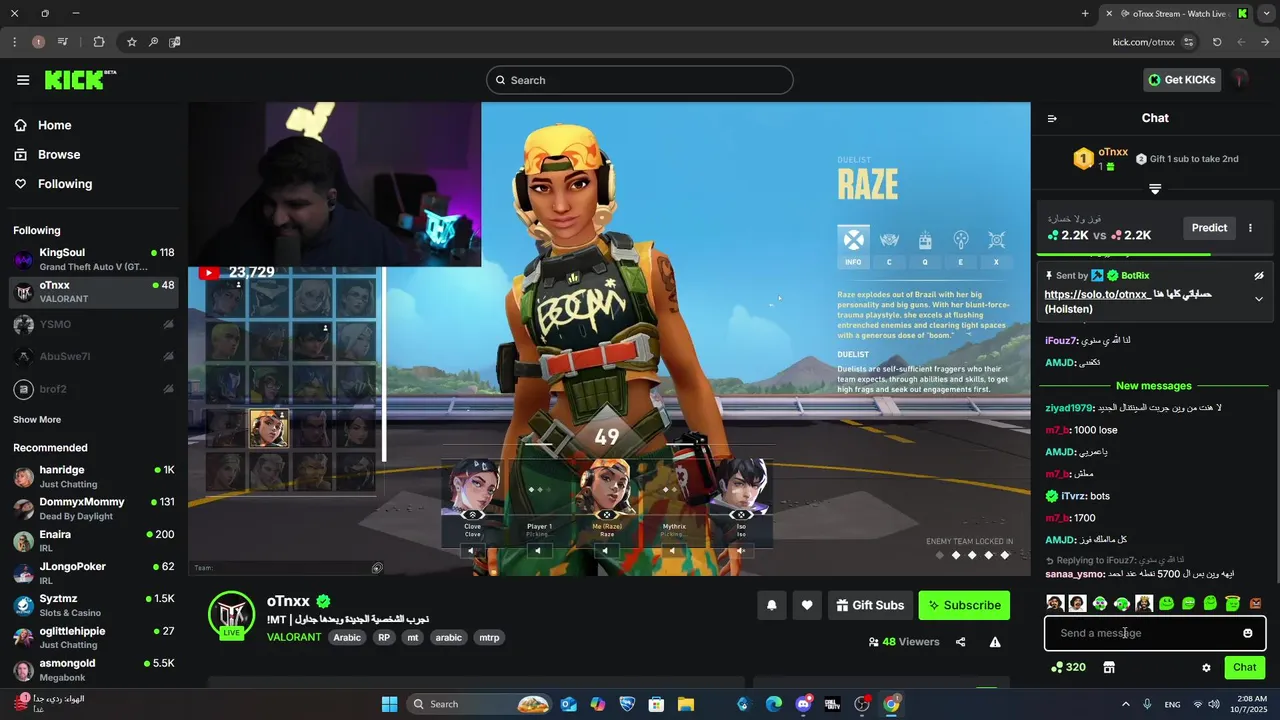Click the notification bell button
This screenshot has width=1280, height=720.
[771, 605]
